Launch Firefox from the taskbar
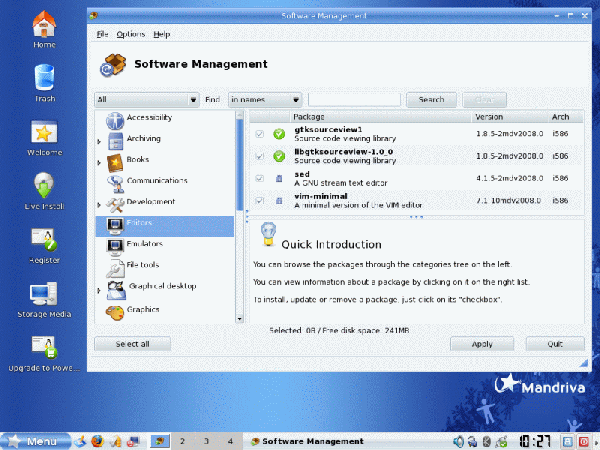This screenshot has height=450, width=600. 97,440
